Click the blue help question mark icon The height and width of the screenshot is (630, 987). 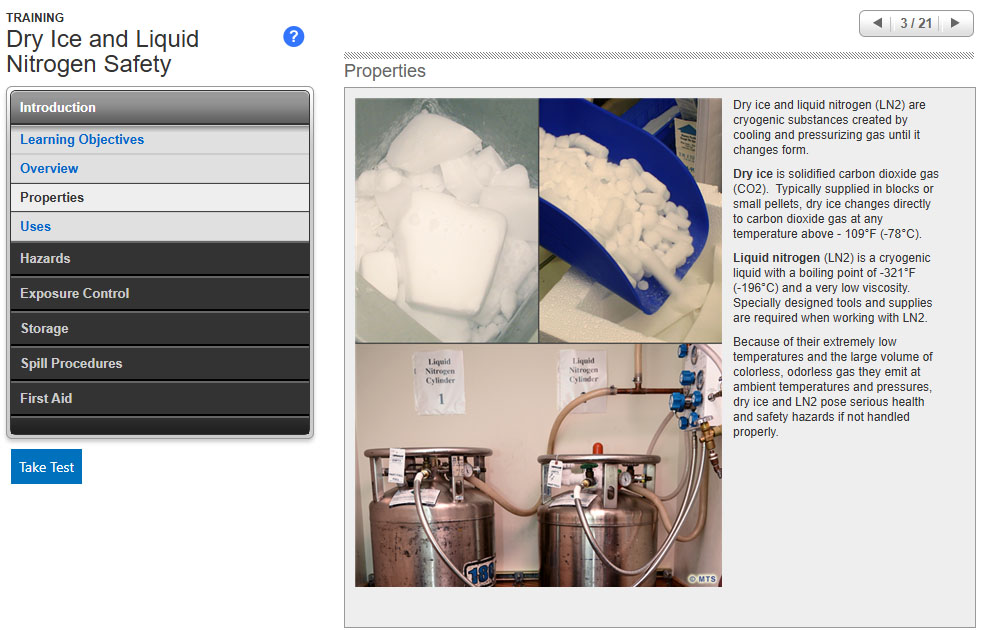pos(293,37)
